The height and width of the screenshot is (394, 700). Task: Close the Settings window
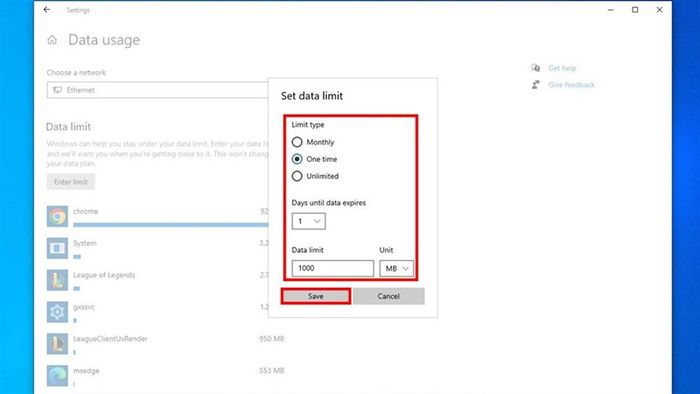[659, 9]
